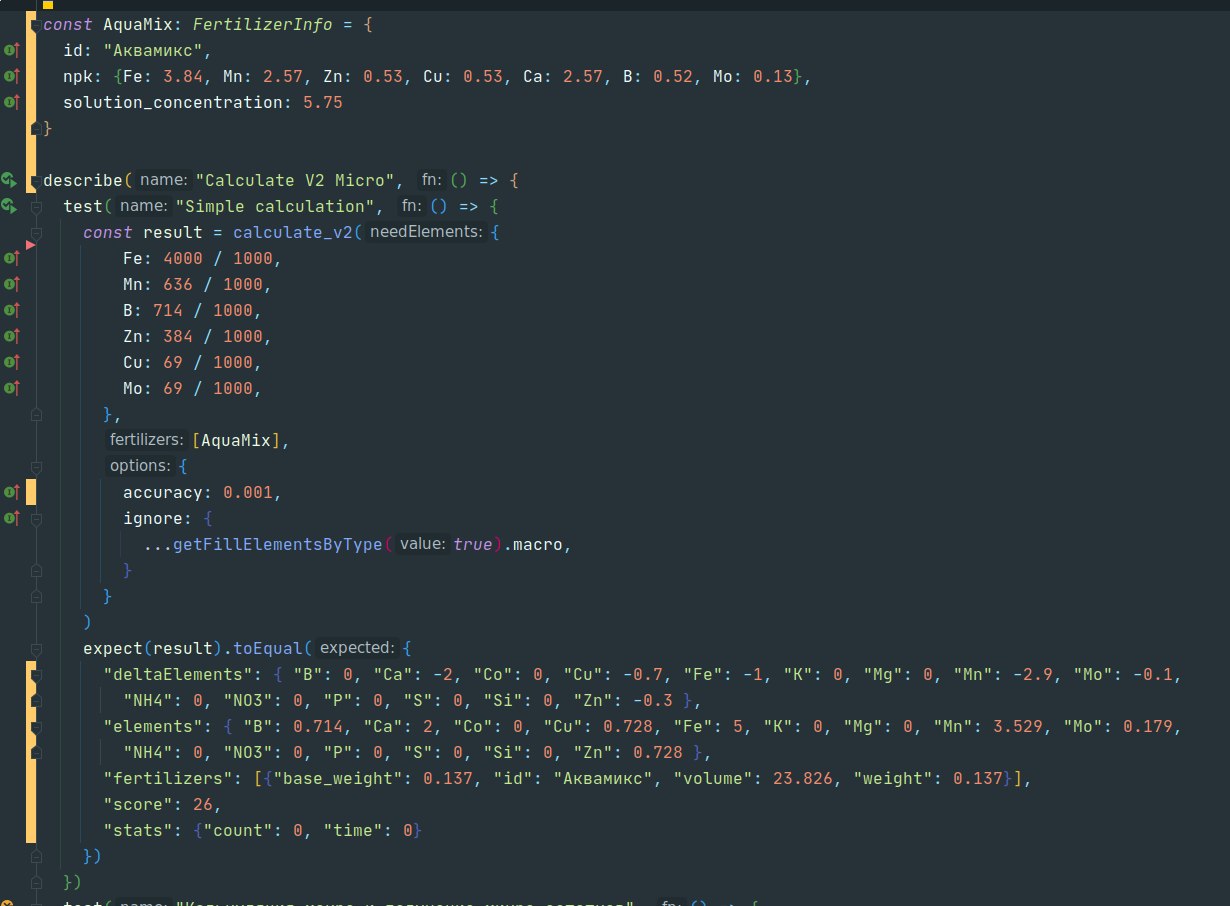Click [AquaMix] in the fertilizers argument
This screenshot has height=906, width=1230.
(236, 440)
